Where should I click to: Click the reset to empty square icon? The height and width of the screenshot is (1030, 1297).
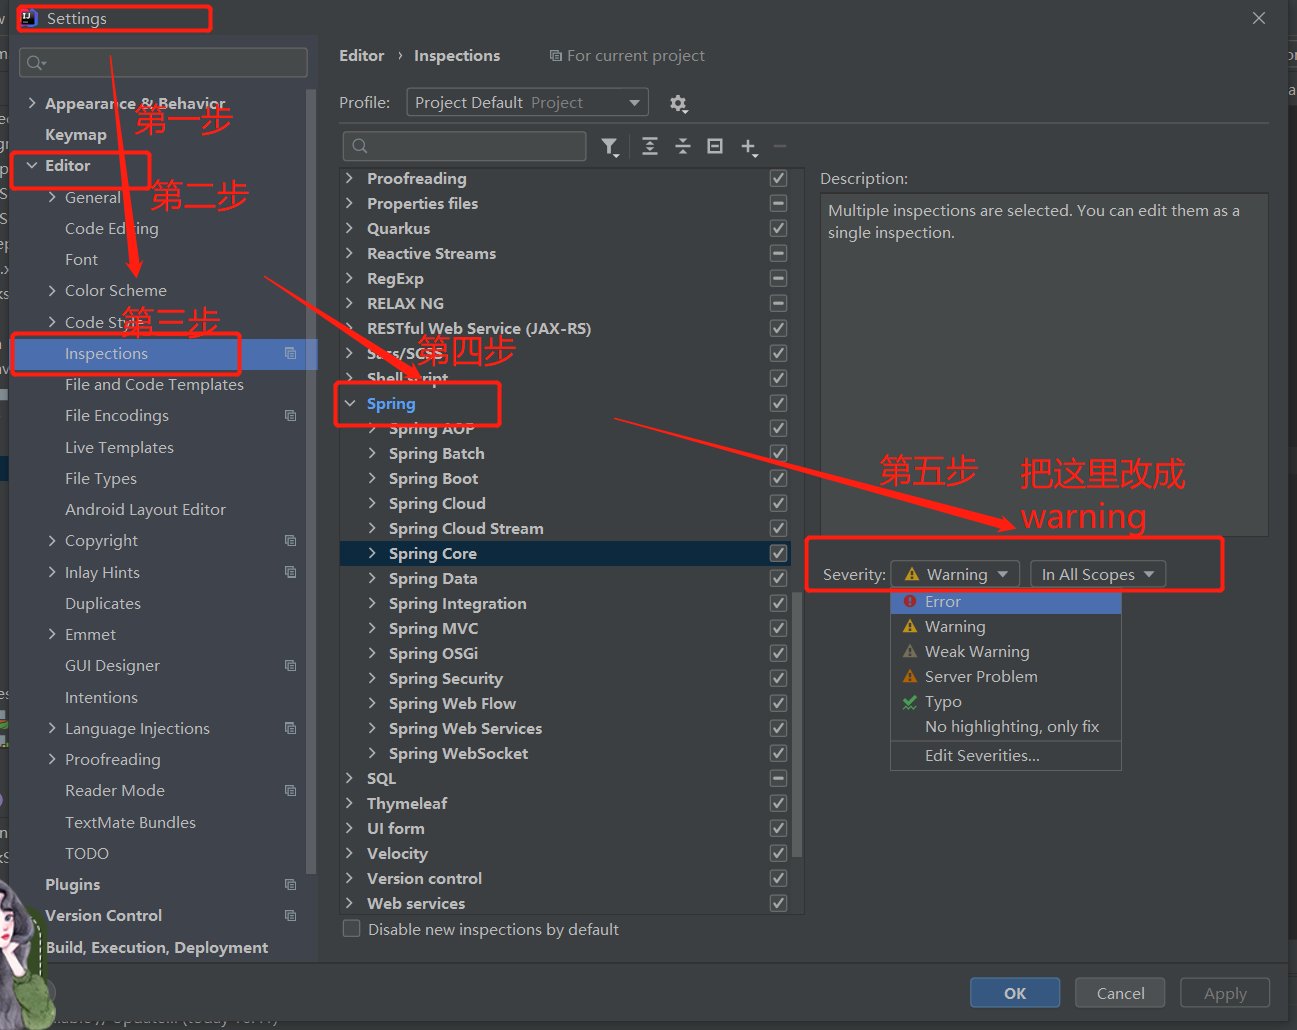coord(715,146)
